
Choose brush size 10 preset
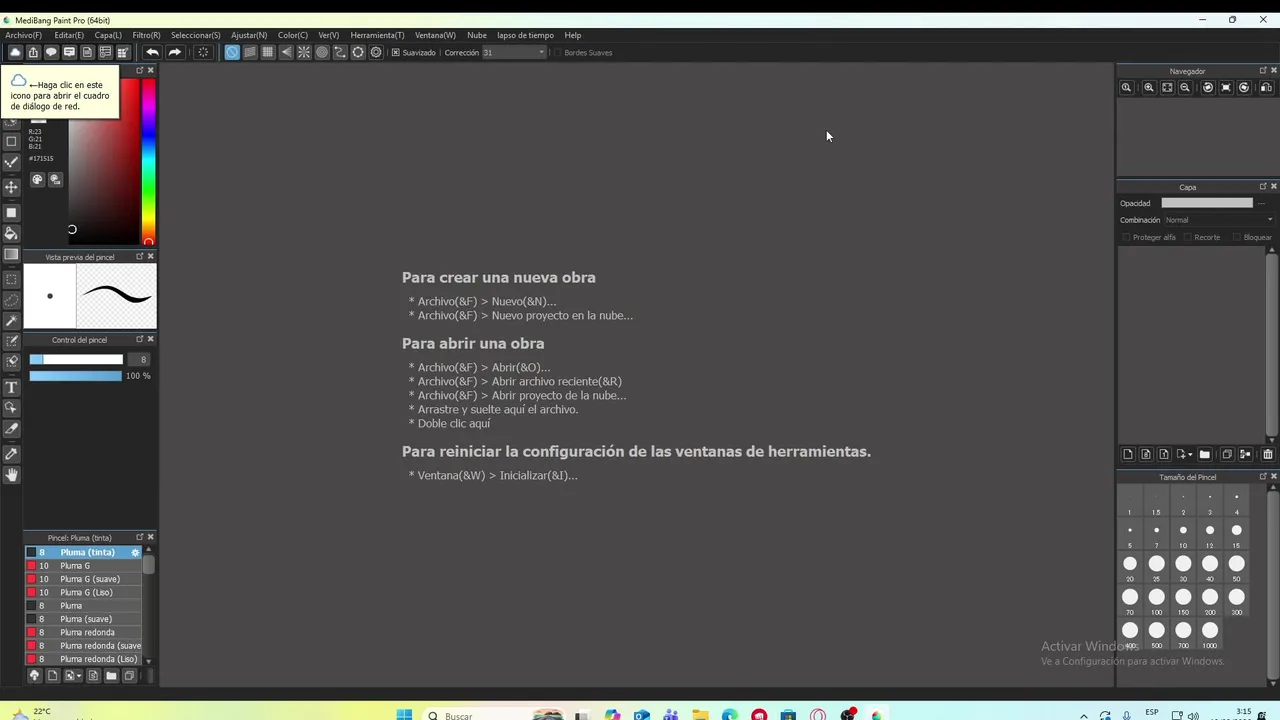click(x=1183, y=534)
